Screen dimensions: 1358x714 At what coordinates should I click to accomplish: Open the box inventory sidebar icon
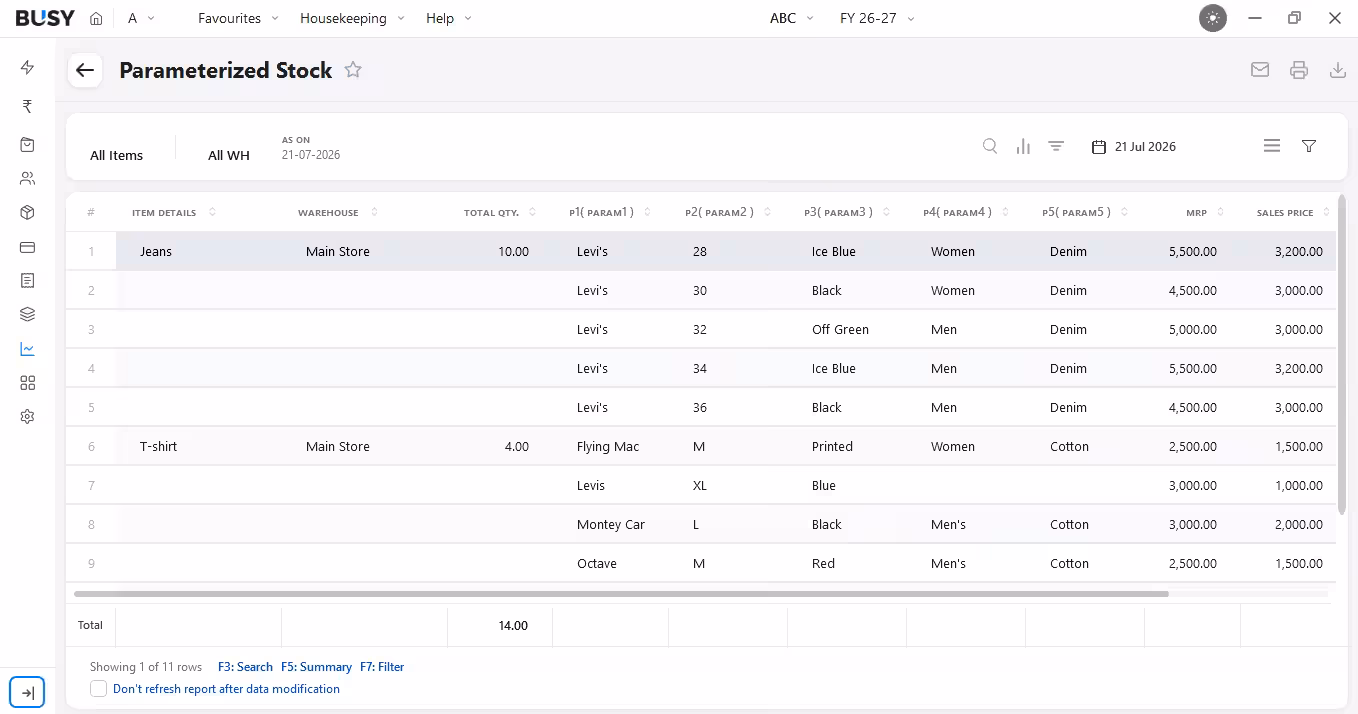tap(27, 213)
